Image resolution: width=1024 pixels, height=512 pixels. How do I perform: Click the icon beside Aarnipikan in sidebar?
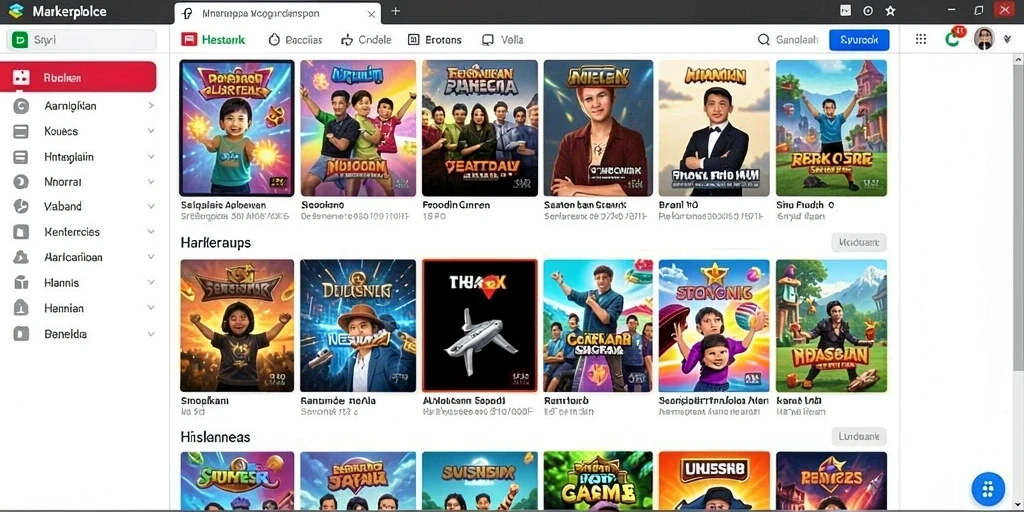pos(21,106)
